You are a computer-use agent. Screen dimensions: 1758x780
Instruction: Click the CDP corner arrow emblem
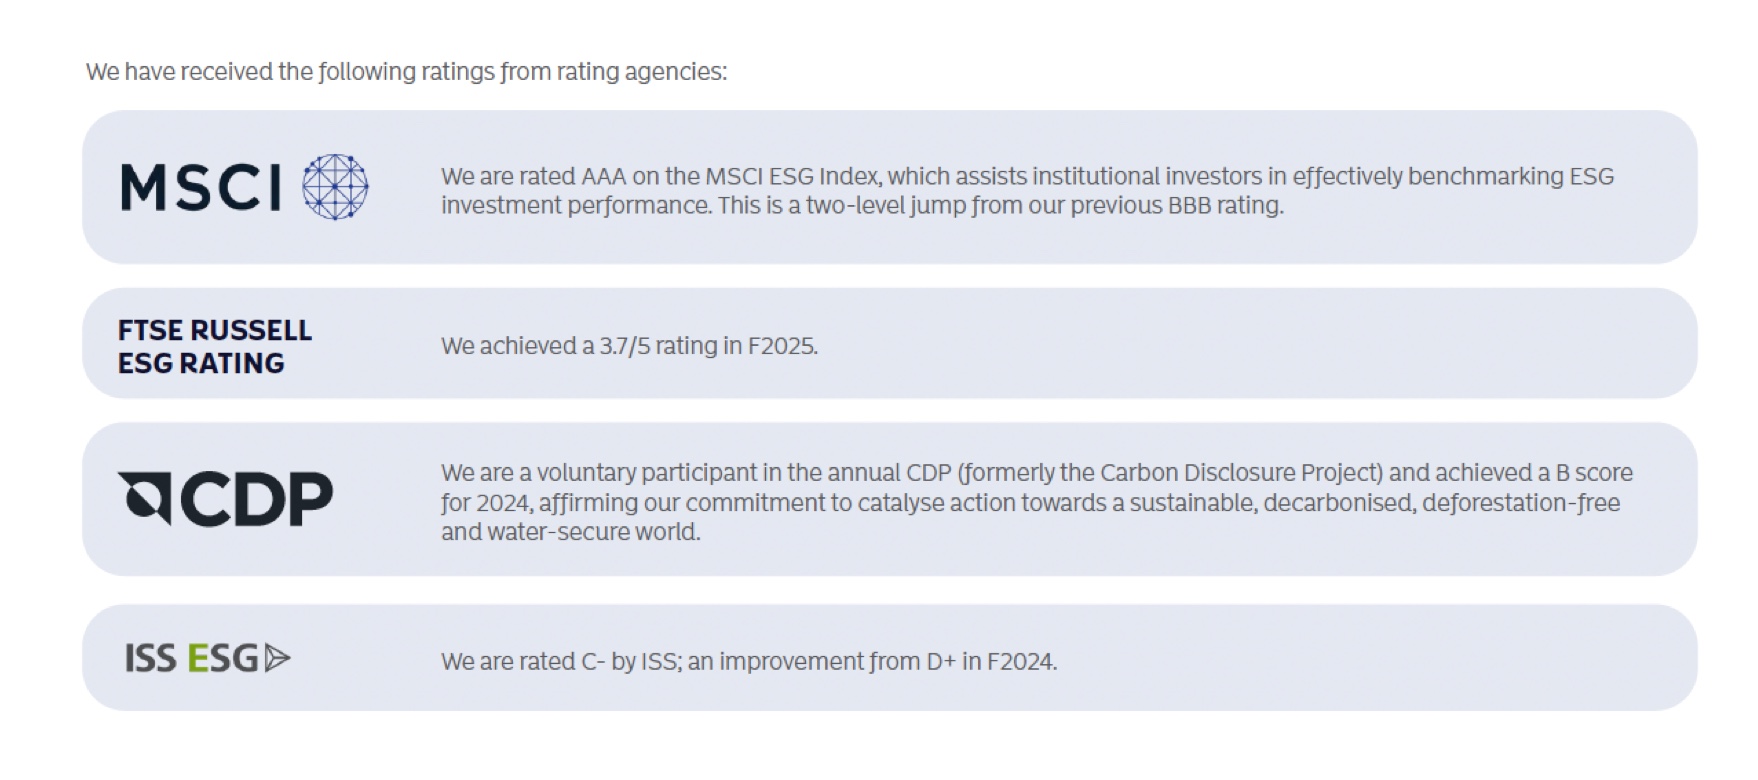point(144,497)
